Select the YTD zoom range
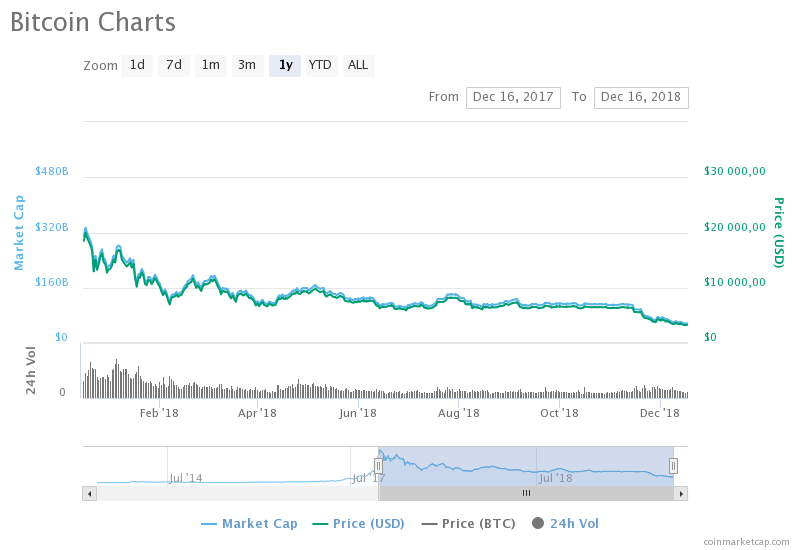This screenshot has height=550, width=800. tap(321, 65)
